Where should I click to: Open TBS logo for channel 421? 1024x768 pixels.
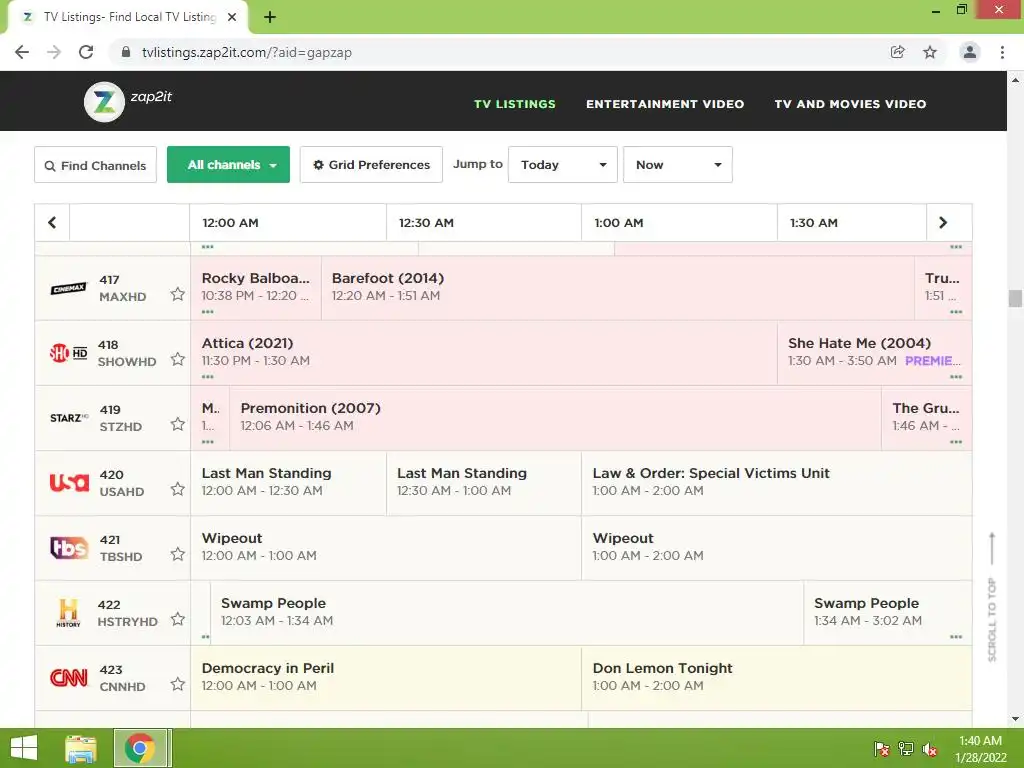tap(69, 547)
